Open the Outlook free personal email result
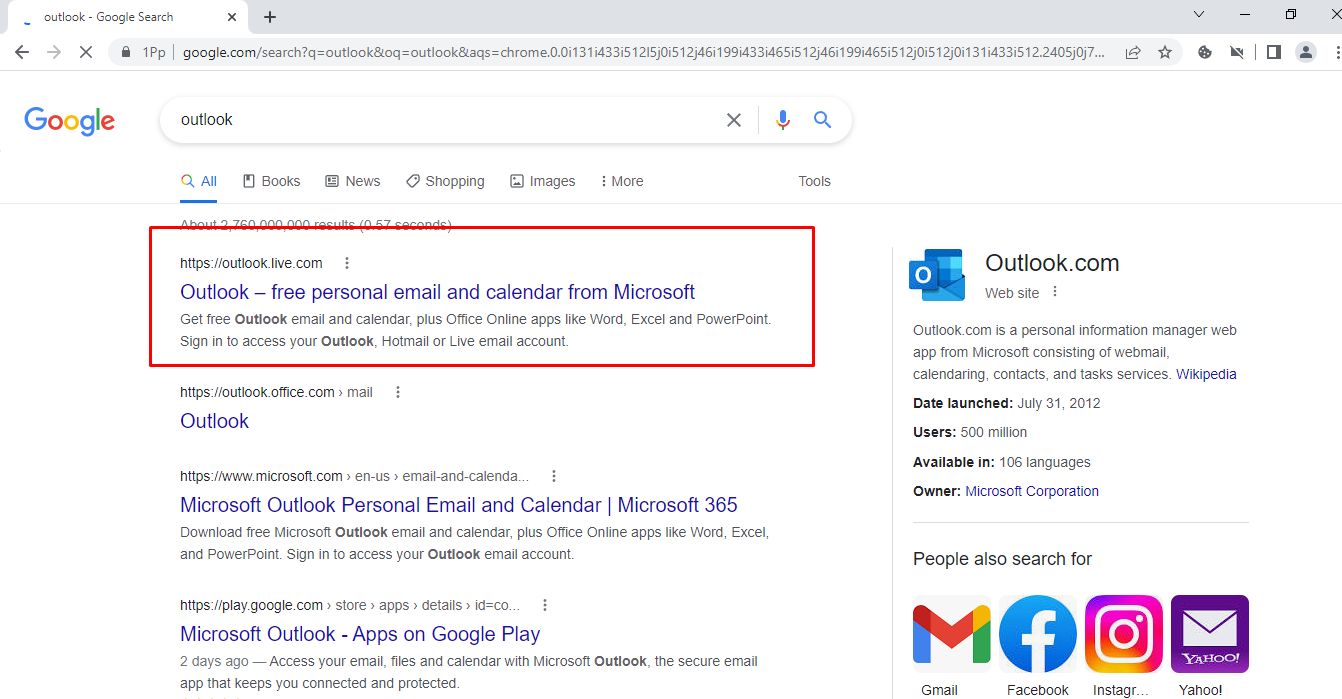The width and height of the screenshot is (1342, 699). tap(437, 292)
